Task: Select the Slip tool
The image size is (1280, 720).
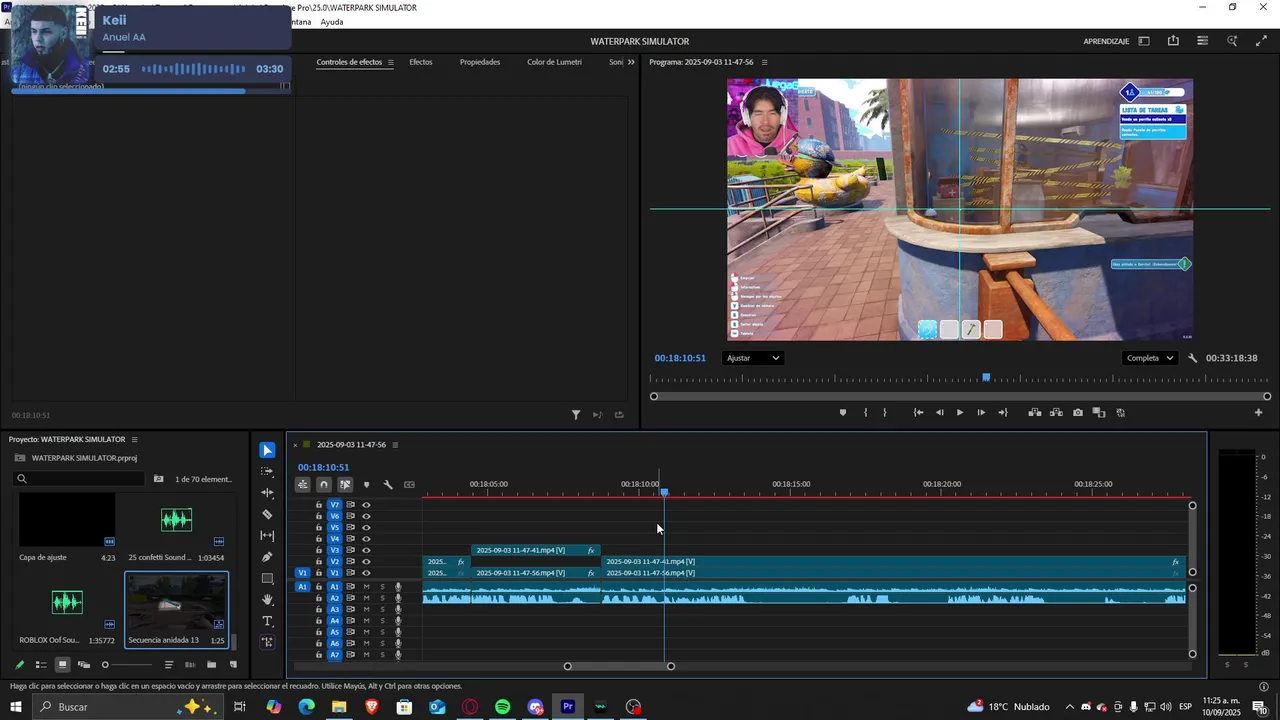Action: click(x=267, y=536)
